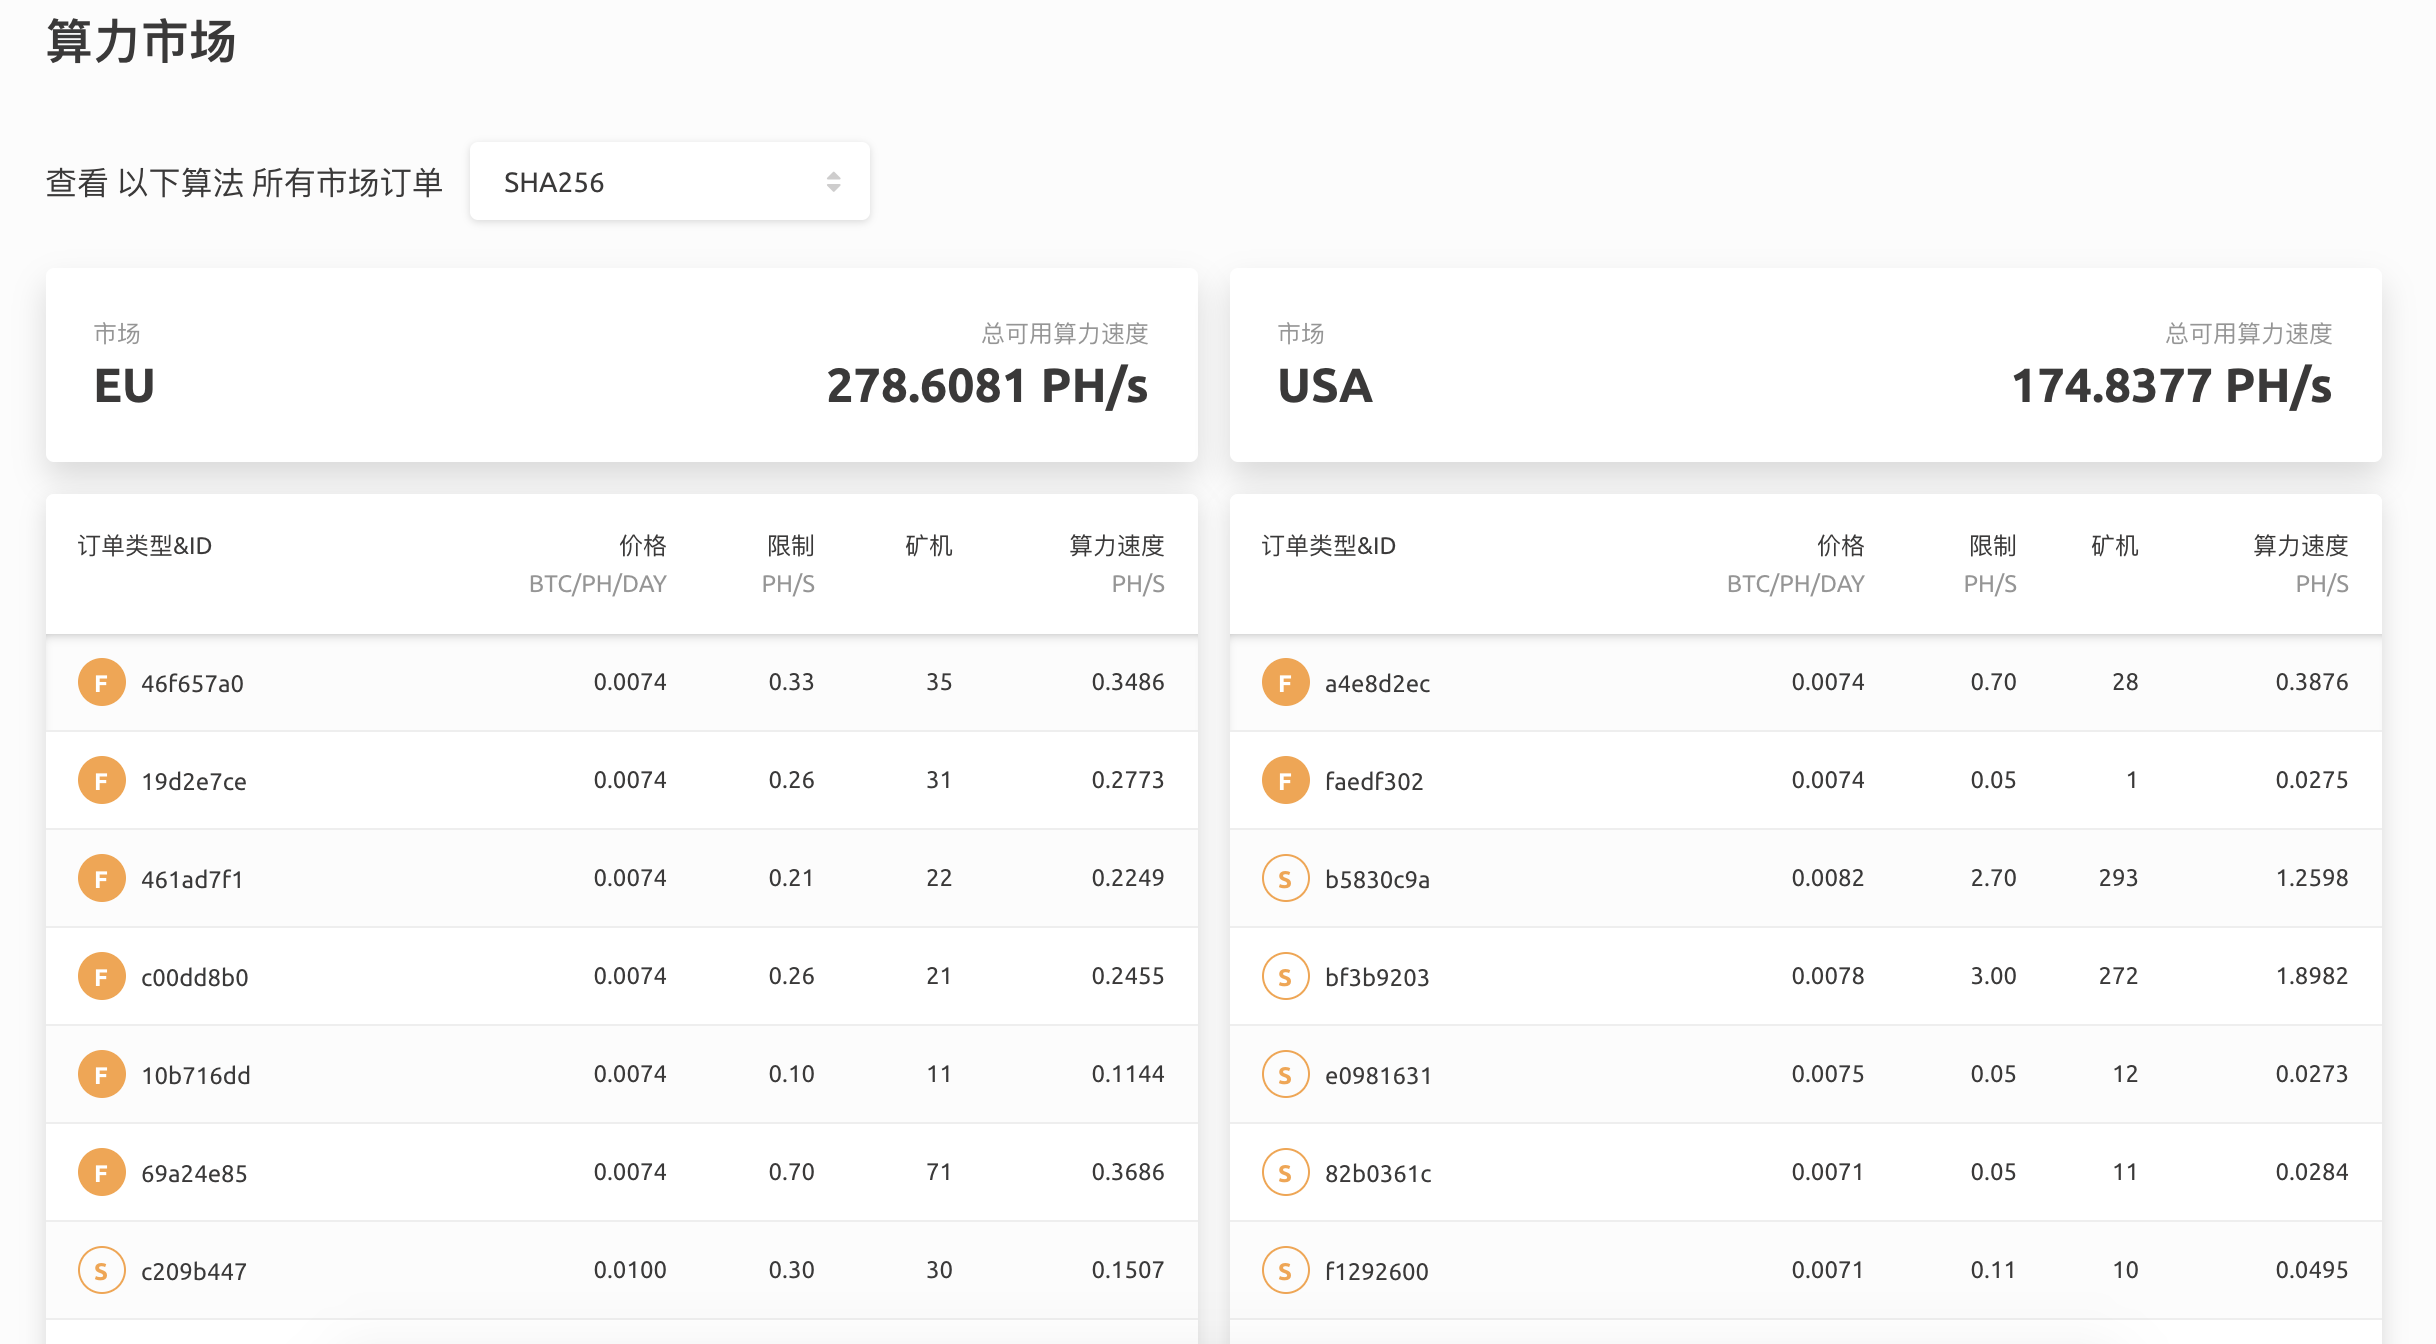The image size is (2436, 1344).
Task: Click the F icon for order 19d2e7ce
Action: click(x=101, y=781)
